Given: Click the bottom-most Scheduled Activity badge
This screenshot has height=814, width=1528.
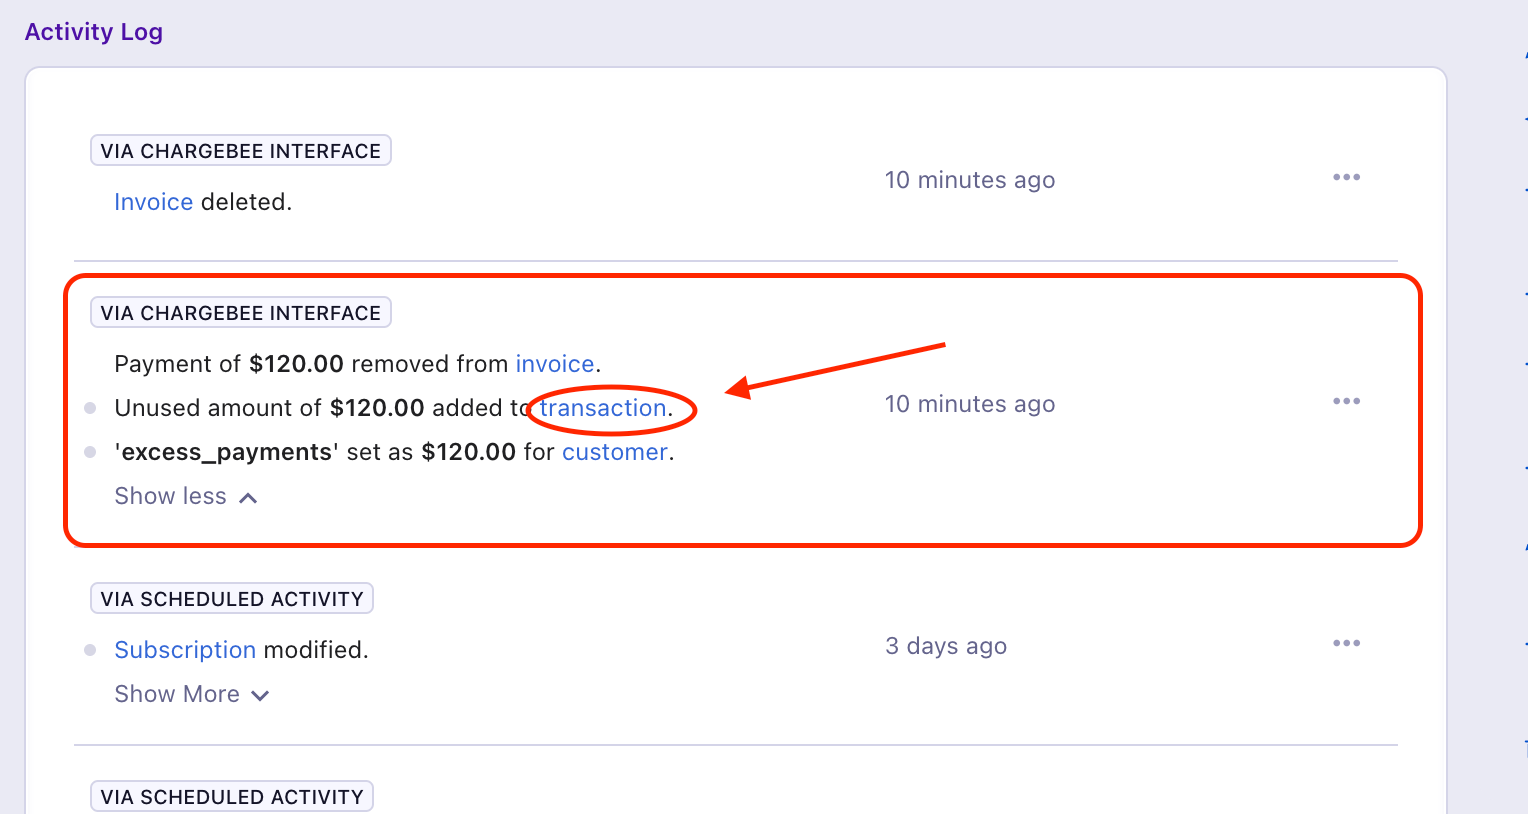Looking at the screenshot, I should (231, 797).
